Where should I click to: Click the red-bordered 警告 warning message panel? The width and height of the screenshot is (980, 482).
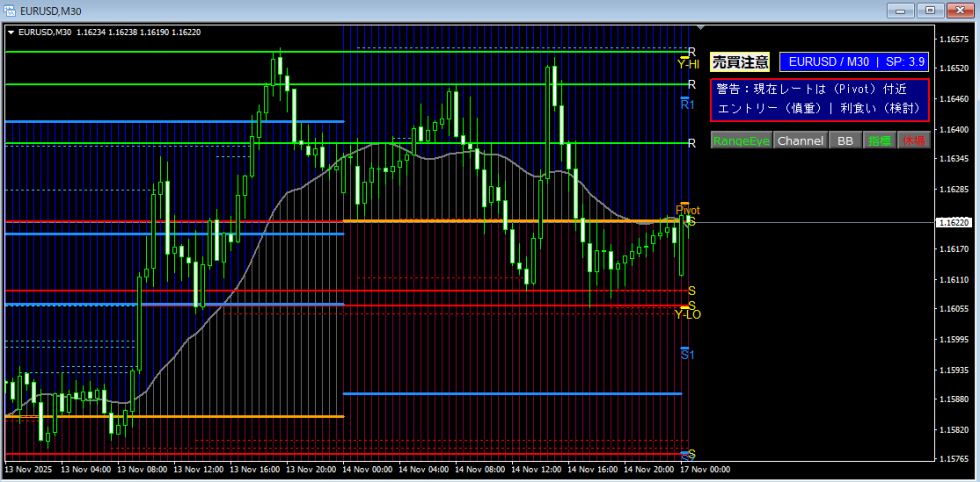click(x=819, y=98)
